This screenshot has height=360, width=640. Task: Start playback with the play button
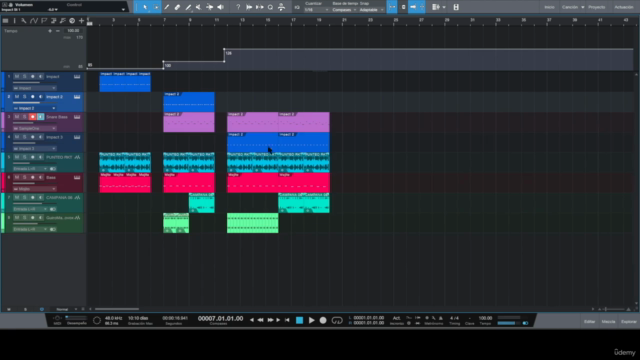311,320
